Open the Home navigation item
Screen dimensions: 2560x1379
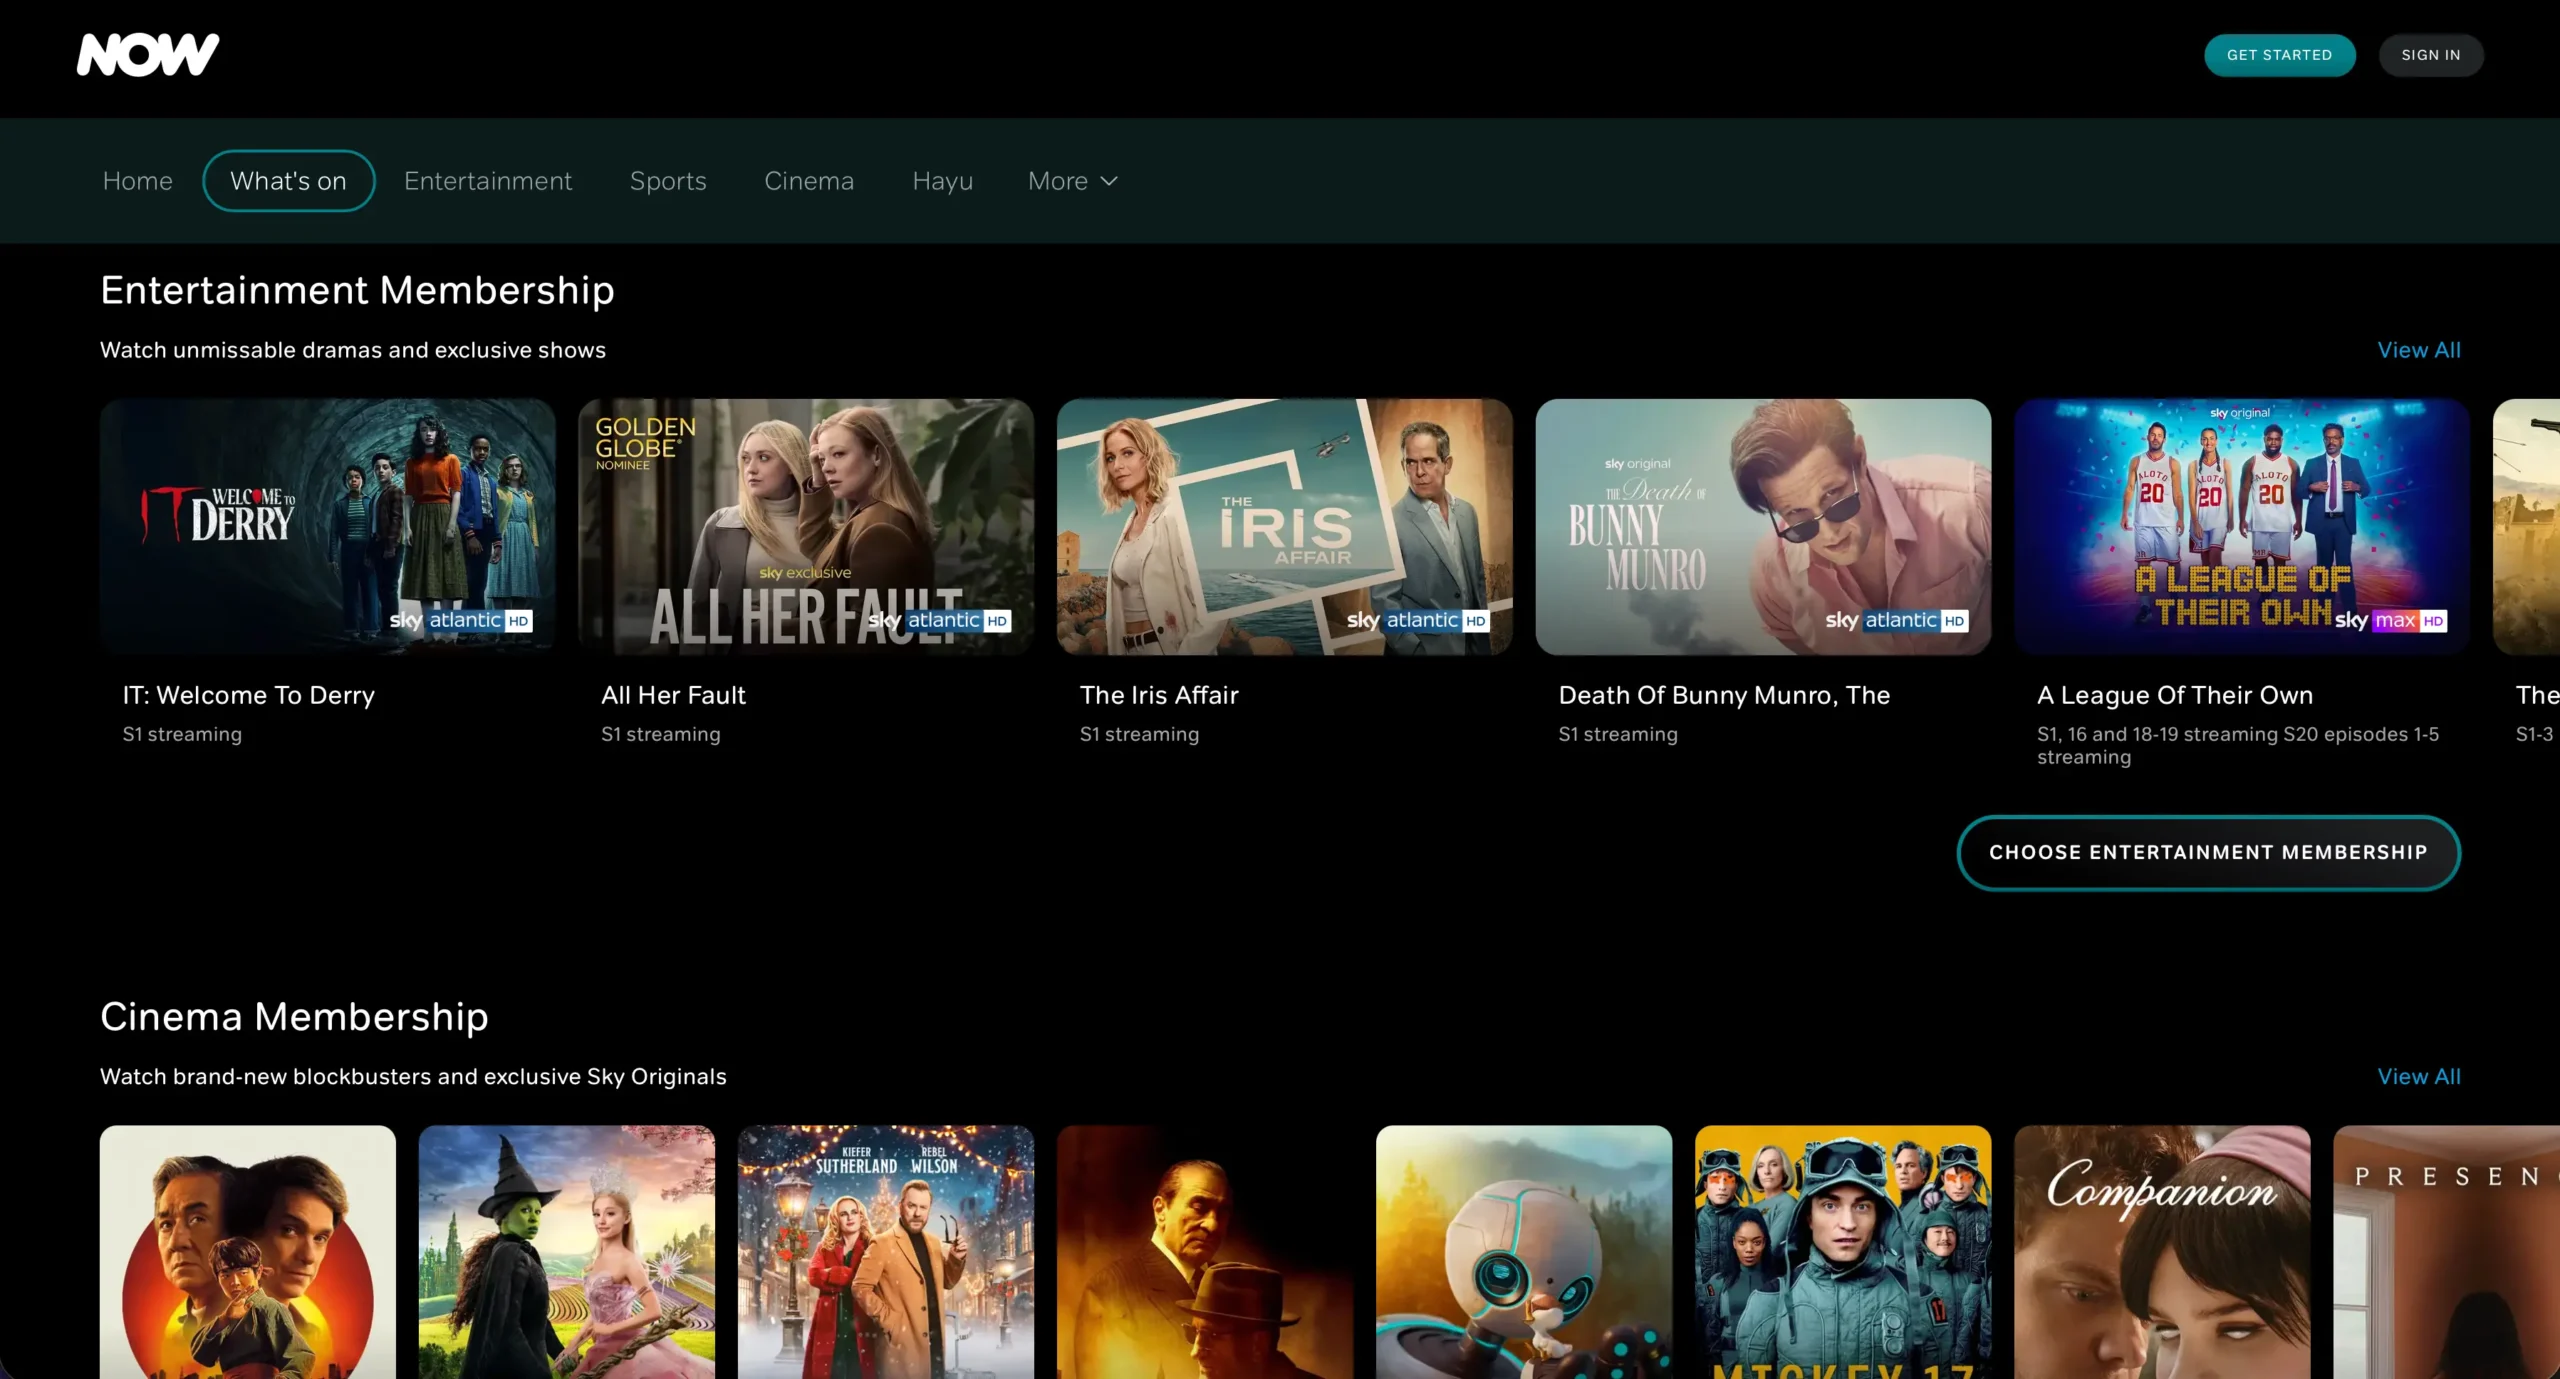click(x=137, y=181)
